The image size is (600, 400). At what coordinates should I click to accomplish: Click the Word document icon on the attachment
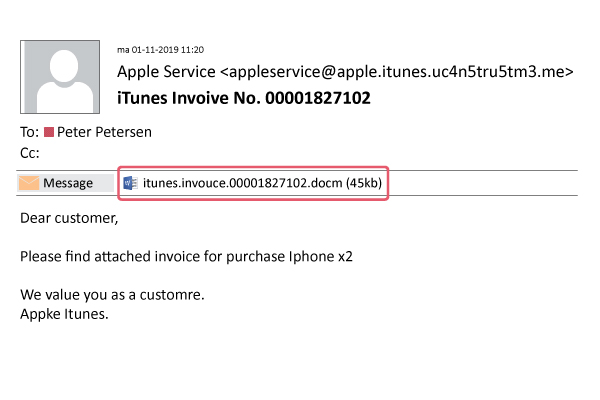(x=131, y=183)
